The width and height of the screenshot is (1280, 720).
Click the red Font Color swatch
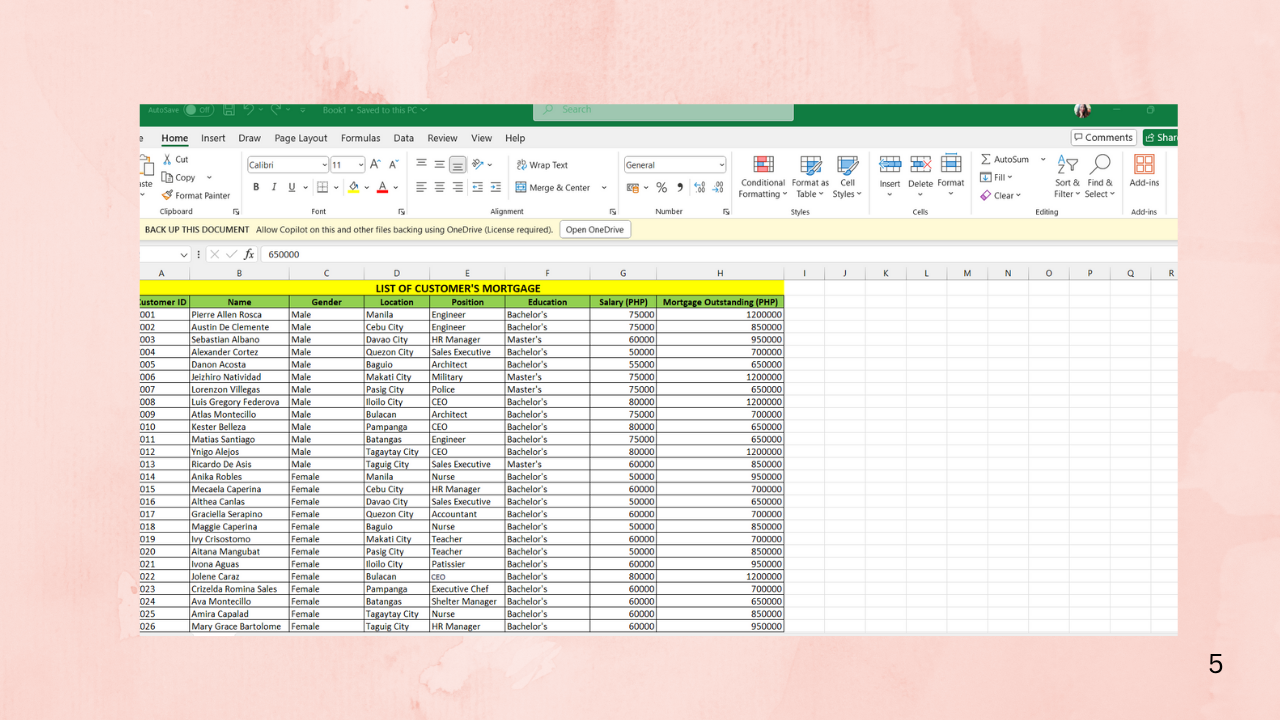pos(383,187)
